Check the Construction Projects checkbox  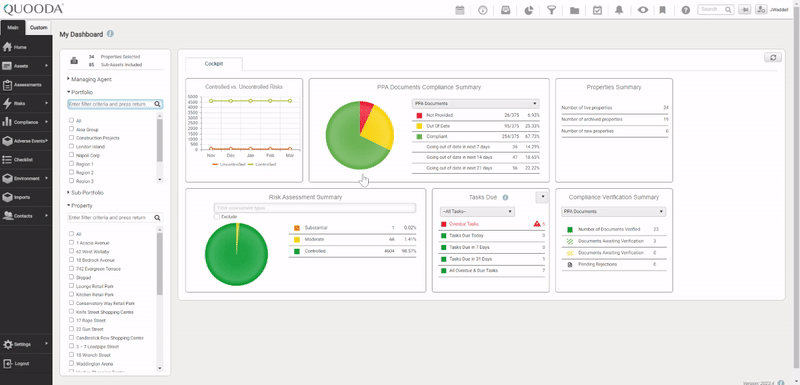pyautogui.click(x=71, y=138)
